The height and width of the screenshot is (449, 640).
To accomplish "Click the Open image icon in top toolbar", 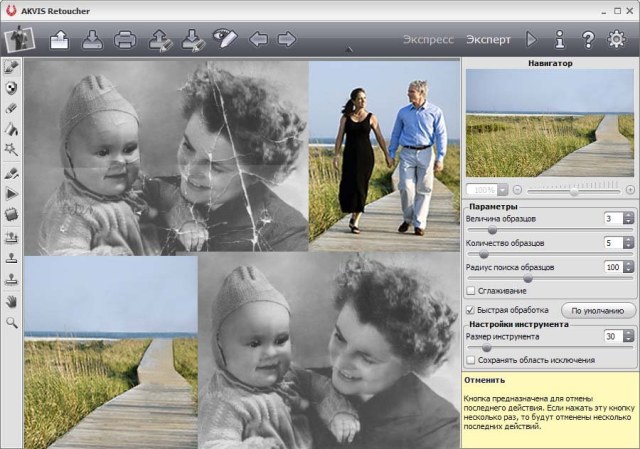I will pos(58,40).
